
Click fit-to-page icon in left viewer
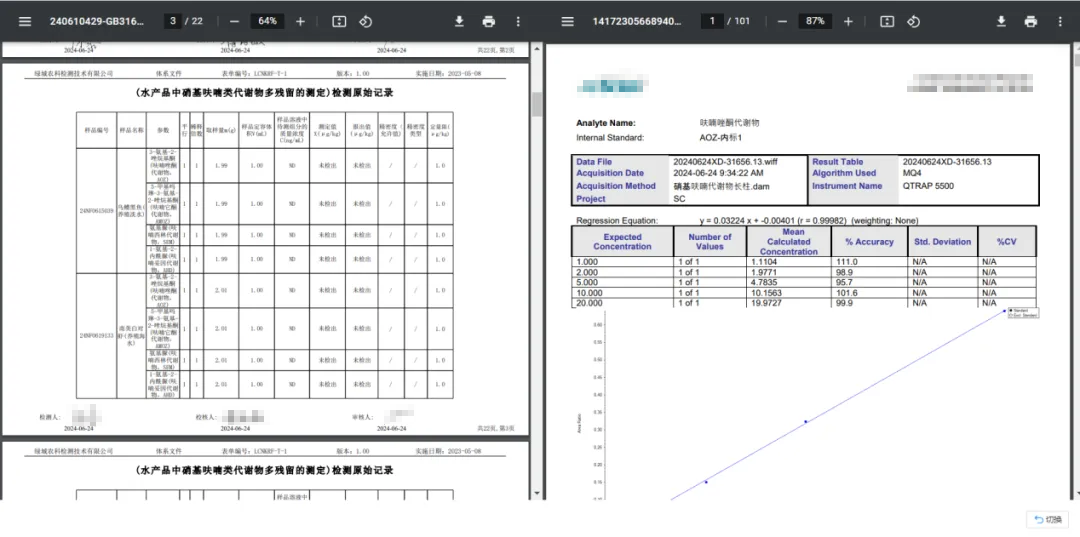click(339, 21)
